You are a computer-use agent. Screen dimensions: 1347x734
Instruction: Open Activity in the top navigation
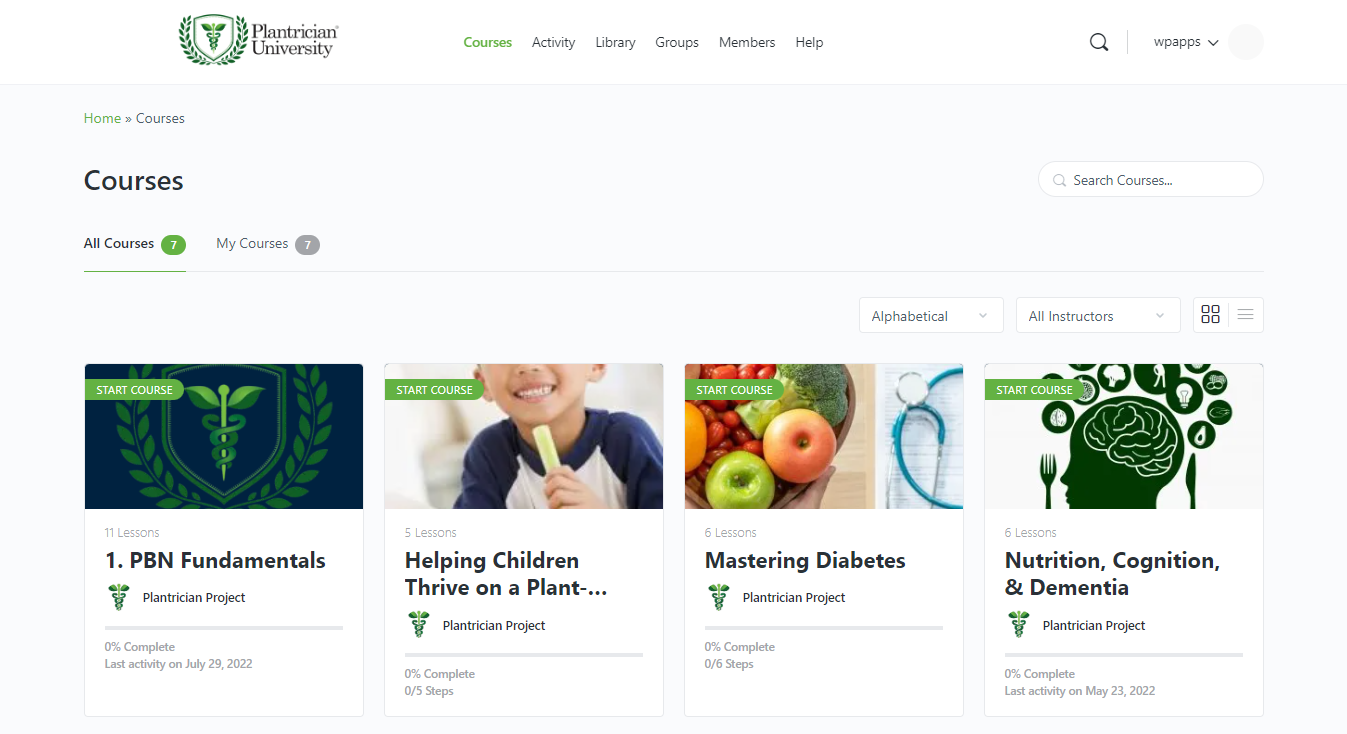coord(553,42)
